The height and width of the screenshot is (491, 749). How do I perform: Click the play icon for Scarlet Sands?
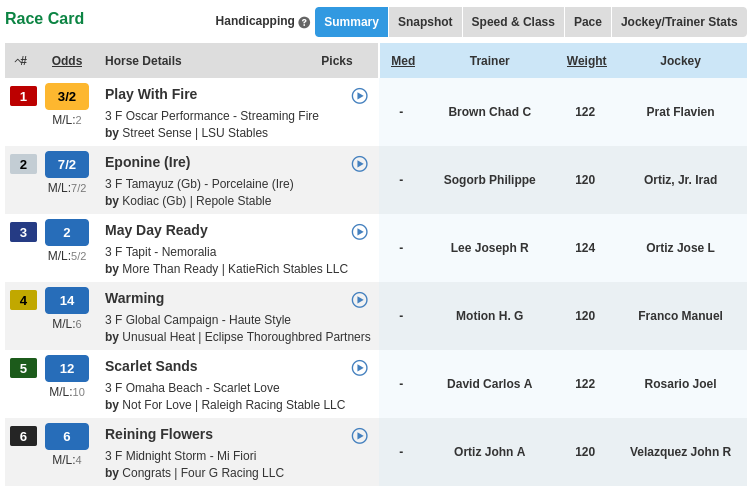point(360,368)
